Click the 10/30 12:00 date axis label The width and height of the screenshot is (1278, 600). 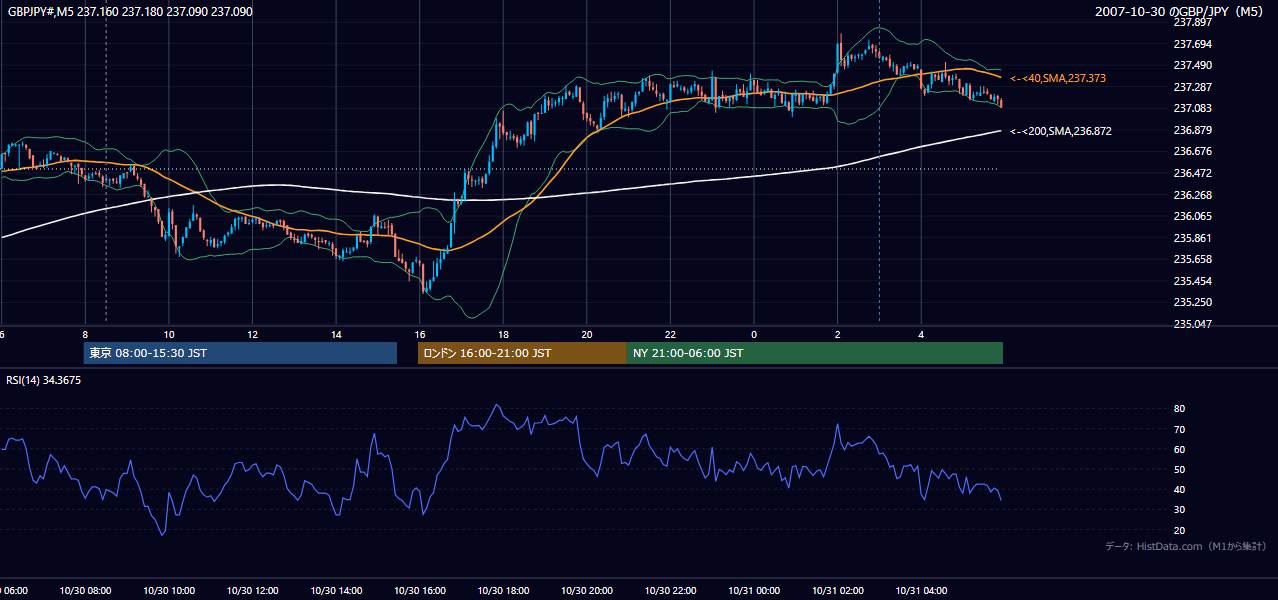pos(252,590)
